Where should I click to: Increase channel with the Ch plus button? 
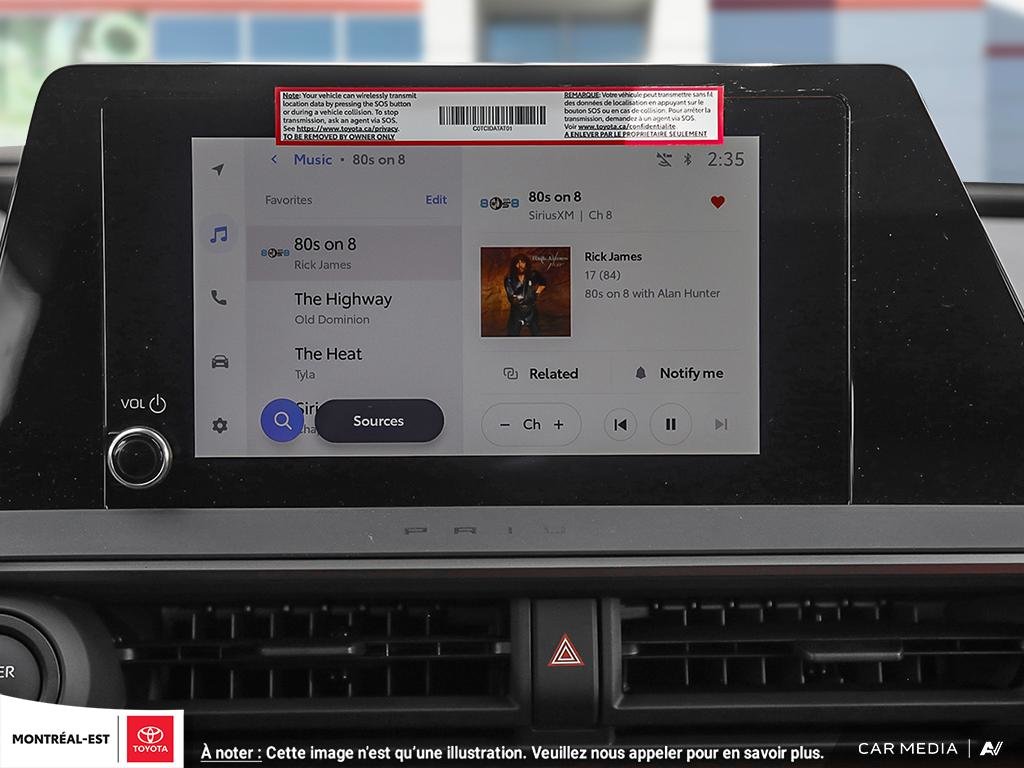click(559, 424)
